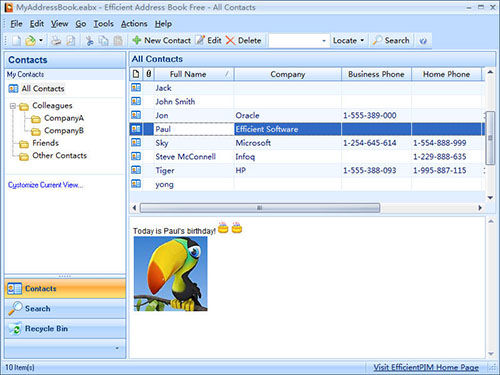Open the Locate dropdown
This screenshot has width=500, height=375.
[348, 41]
